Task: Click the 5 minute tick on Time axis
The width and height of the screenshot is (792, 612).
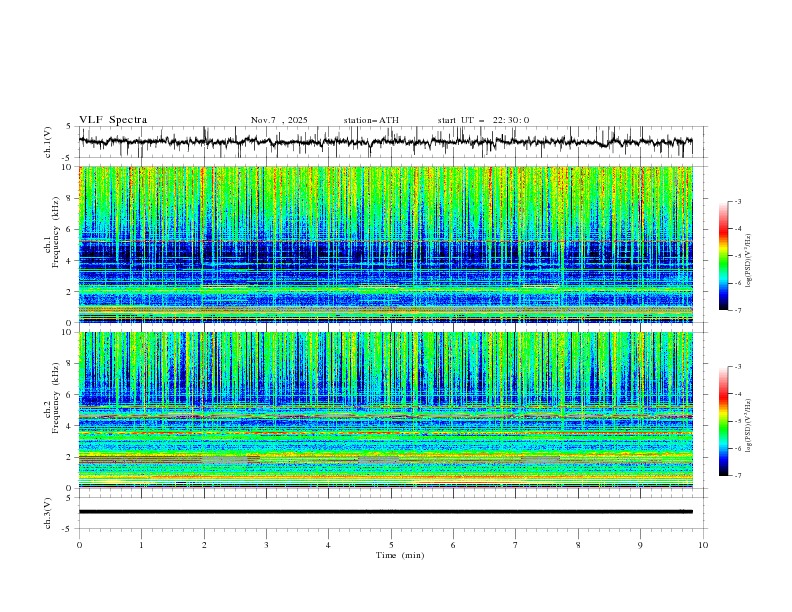Action: point(391,544)
